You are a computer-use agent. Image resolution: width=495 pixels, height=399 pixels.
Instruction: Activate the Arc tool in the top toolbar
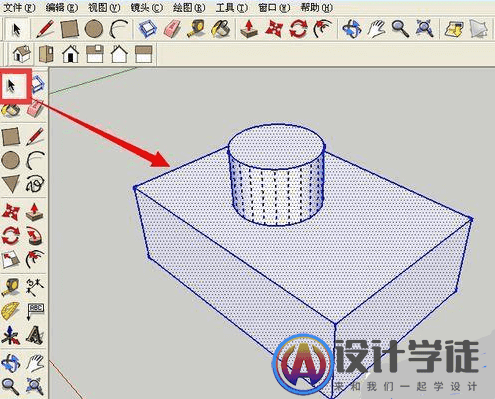119,29
